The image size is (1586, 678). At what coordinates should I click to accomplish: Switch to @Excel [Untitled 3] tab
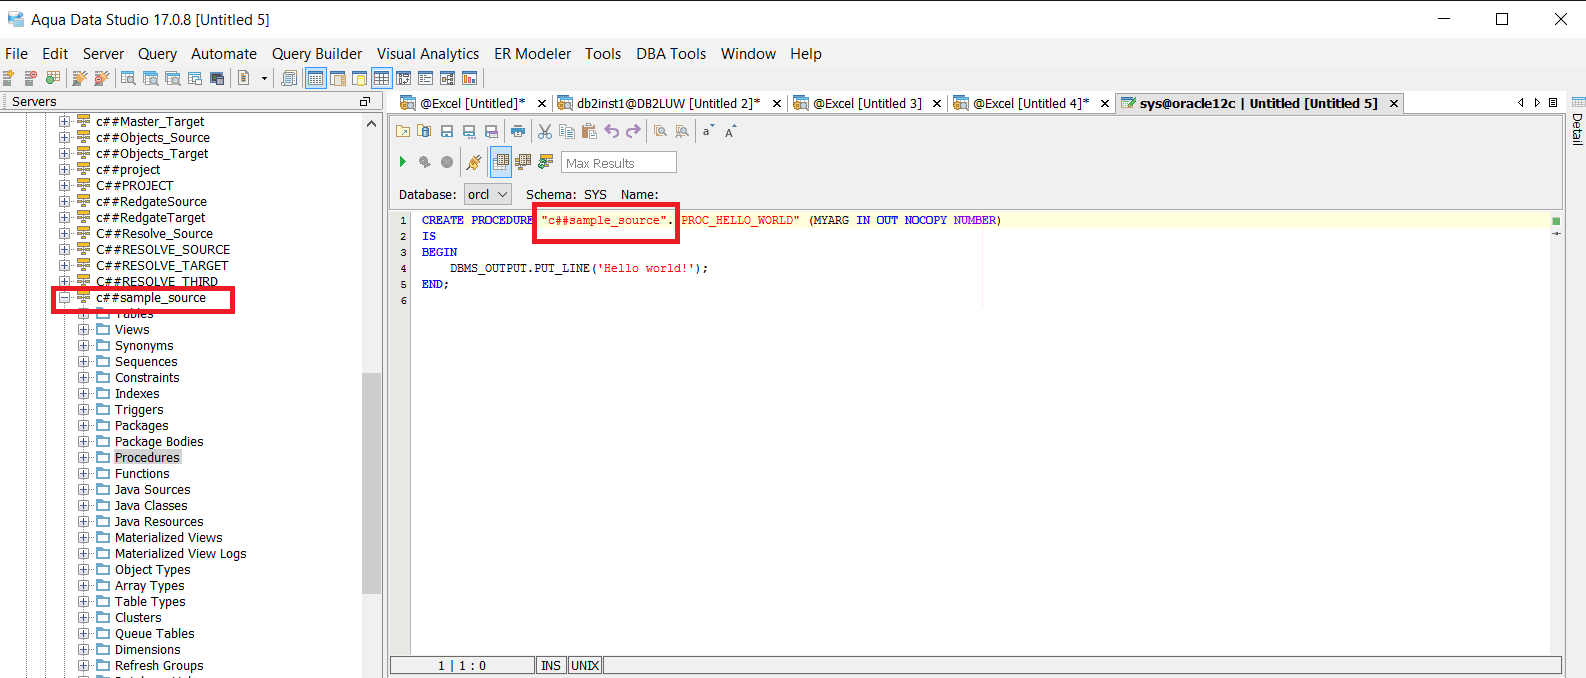pos(867,103)
